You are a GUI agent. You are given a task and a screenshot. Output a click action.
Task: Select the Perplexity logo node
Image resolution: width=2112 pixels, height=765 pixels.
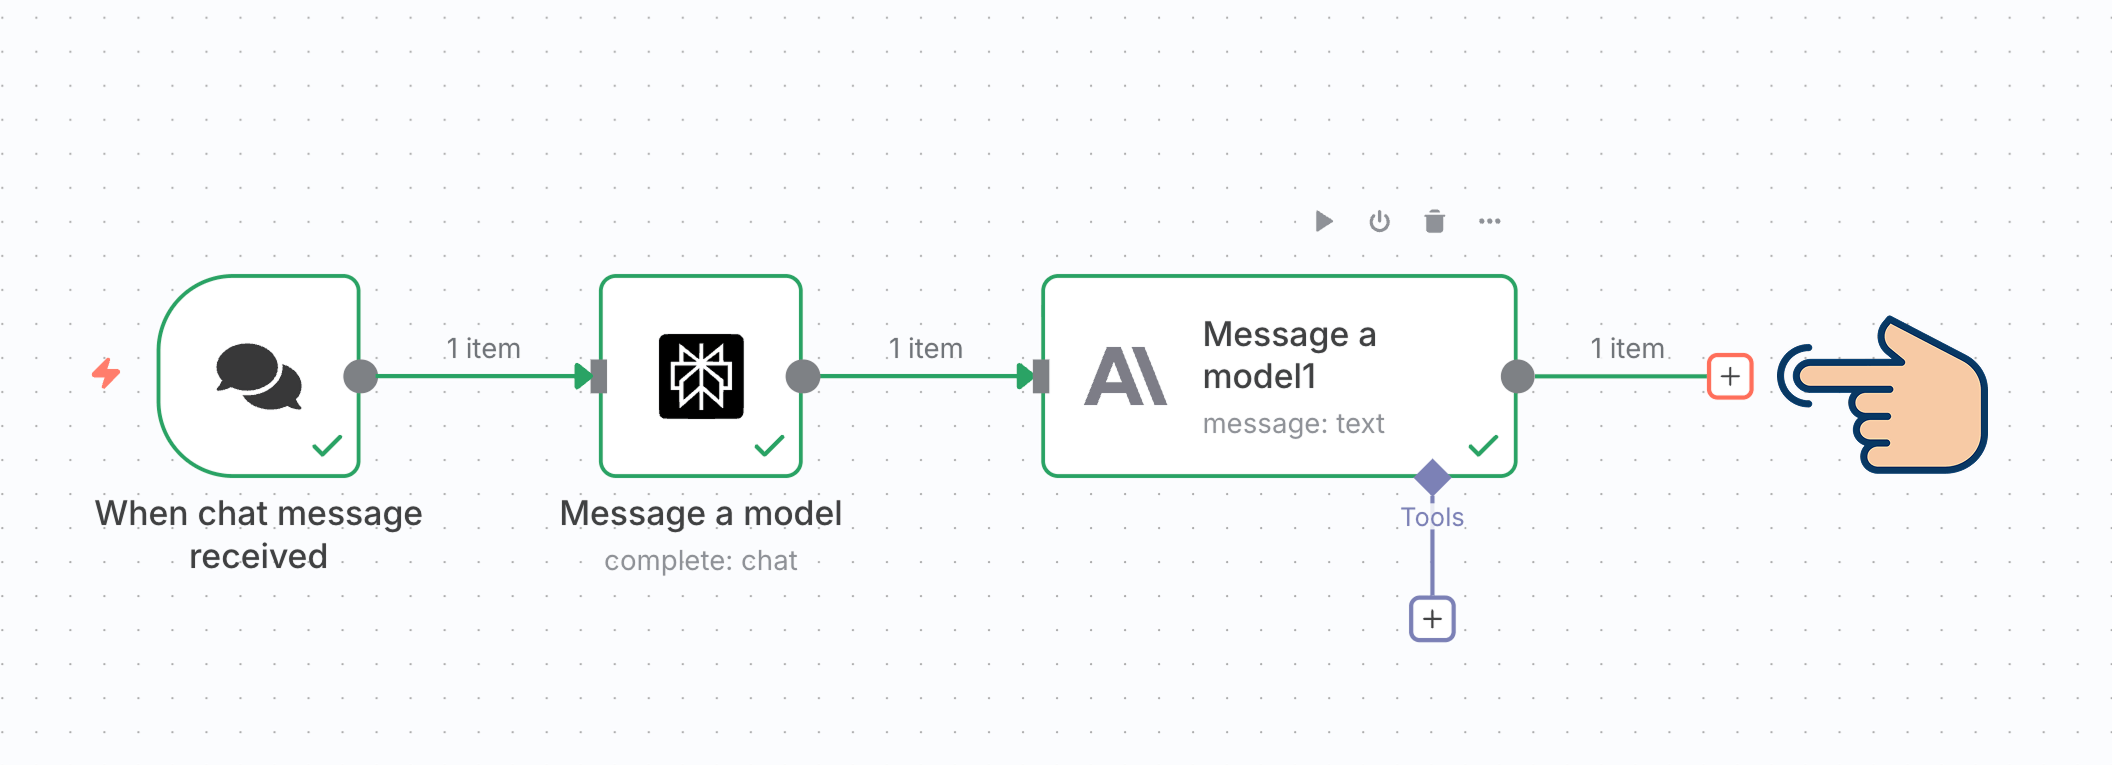coord(701,376)
